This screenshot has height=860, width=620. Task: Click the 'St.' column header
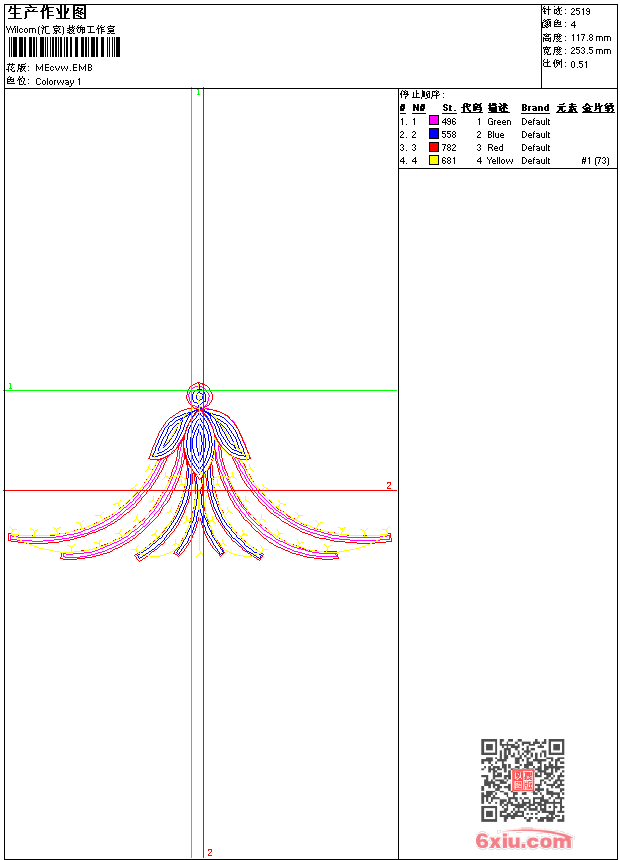449,108
